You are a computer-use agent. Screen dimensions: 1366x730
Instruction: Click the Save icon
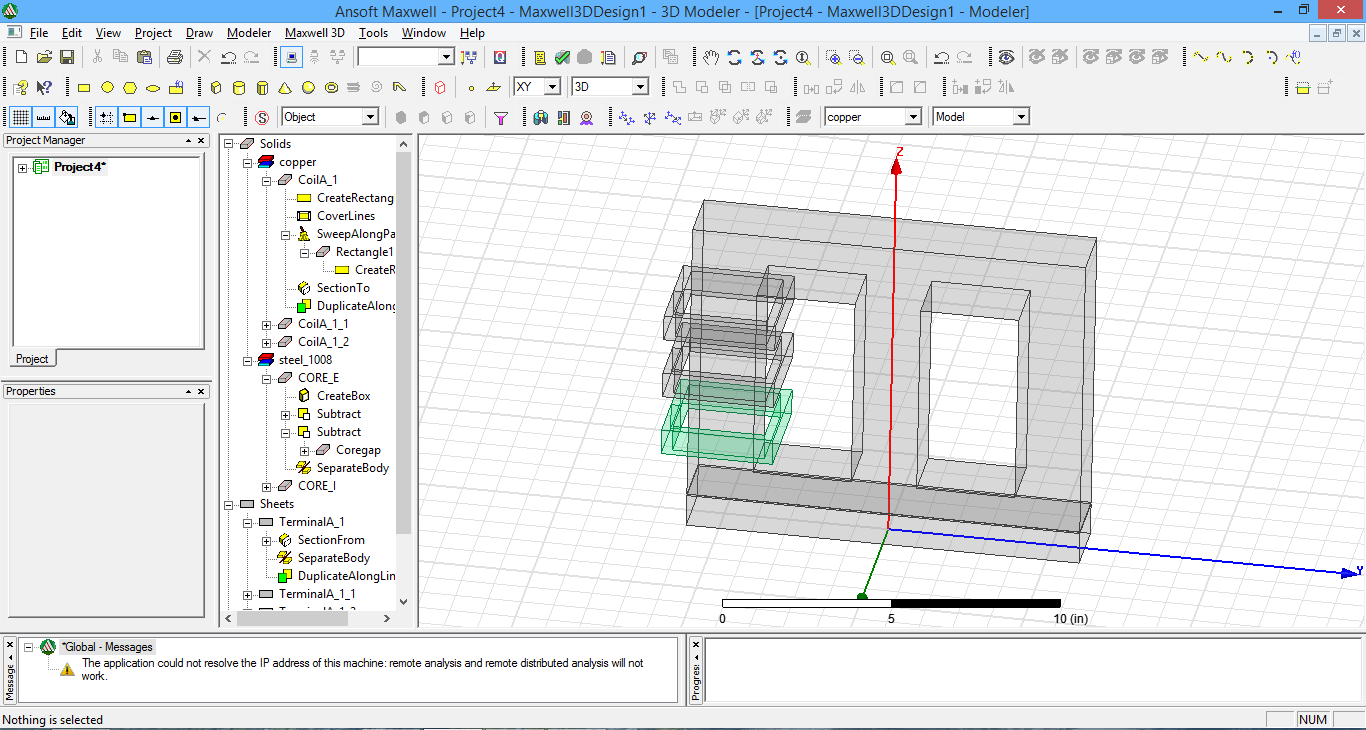click(66, 57)
